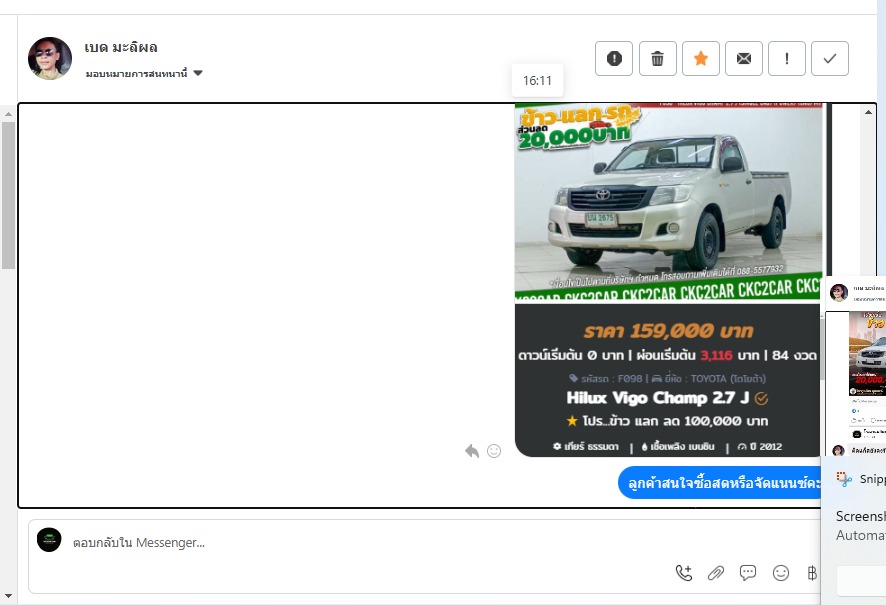886x605 pixels.
Task: Star this conversation as follow-up
Action: point(701,58)
